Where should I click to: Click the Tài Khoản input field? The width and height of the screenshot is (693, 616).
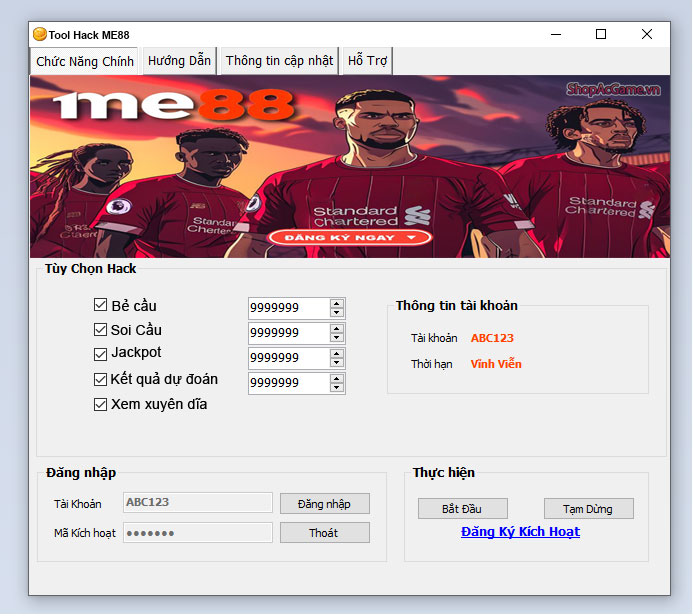pos(198,502)
